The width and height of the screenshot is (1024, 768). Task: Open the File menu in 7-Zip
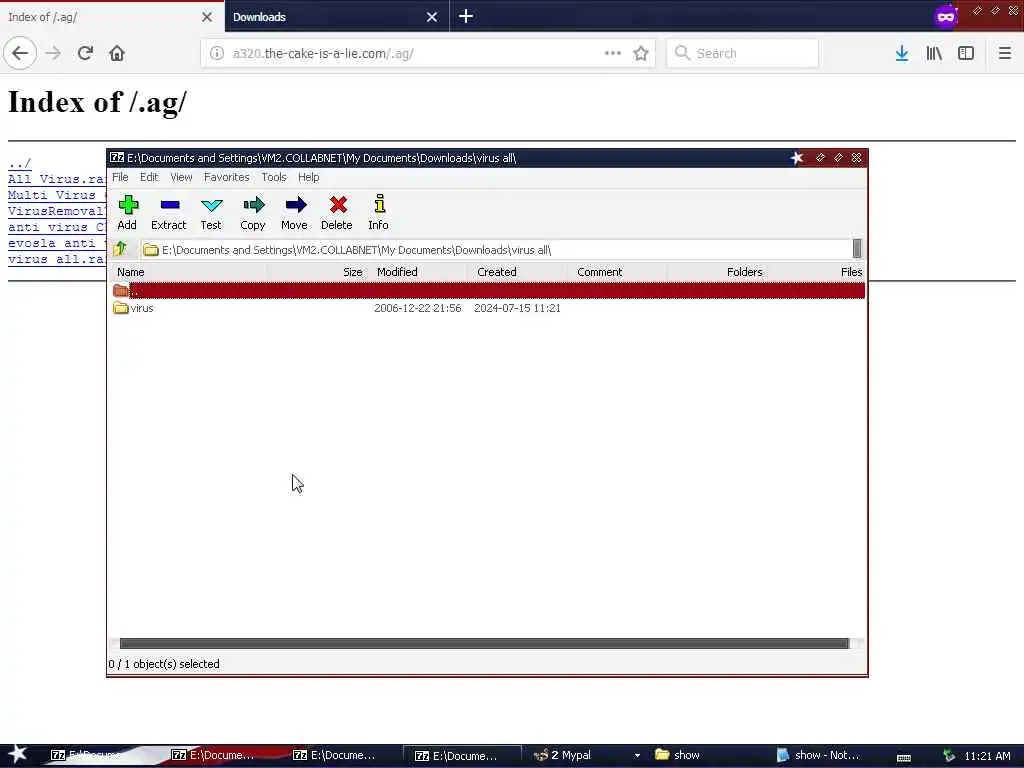(120, 177)
